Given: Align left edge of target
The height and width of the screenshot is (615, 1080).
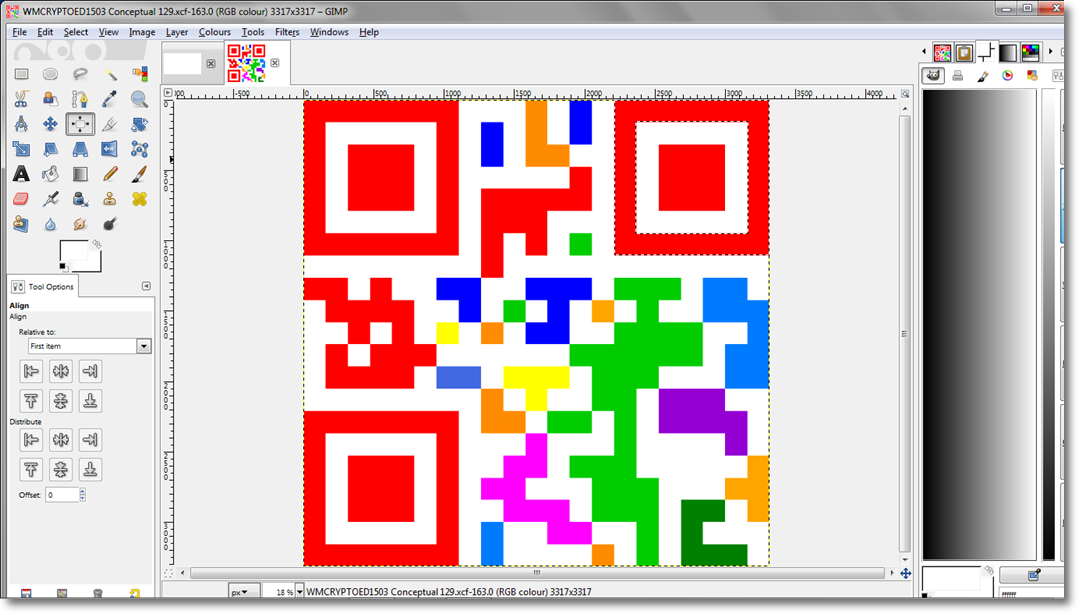Looking at the screenshot, I should (x=31, y=371).
